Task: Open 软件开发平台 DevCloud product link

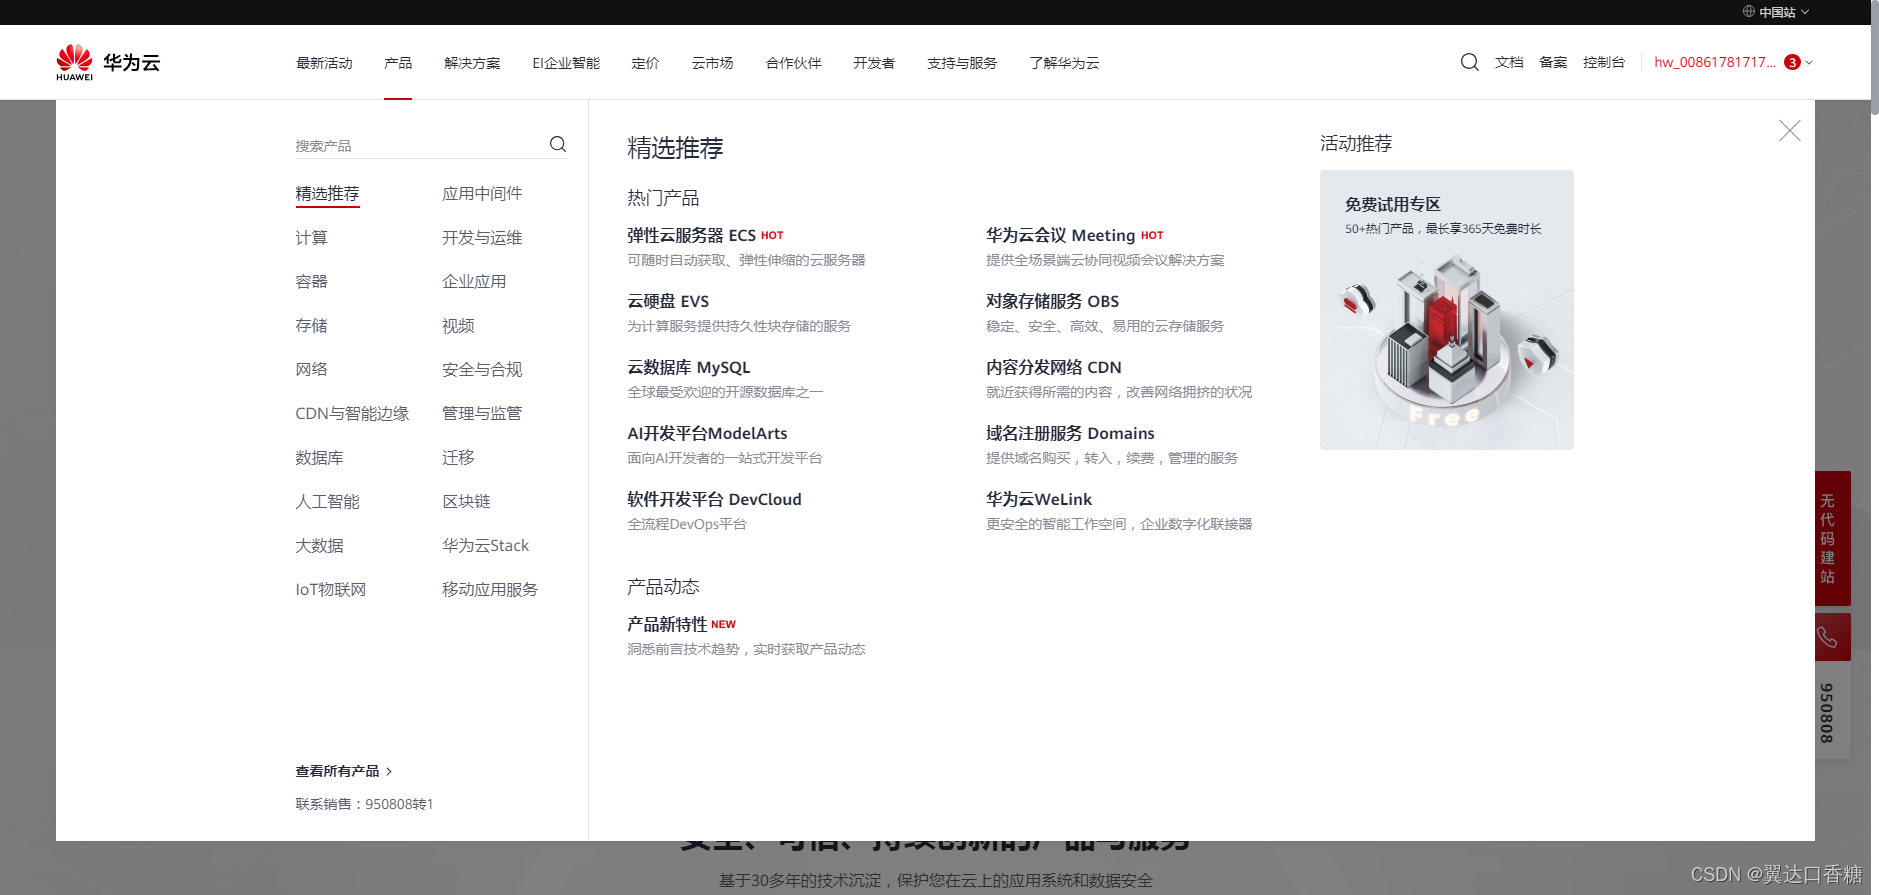Action: (x=714, y=500)
